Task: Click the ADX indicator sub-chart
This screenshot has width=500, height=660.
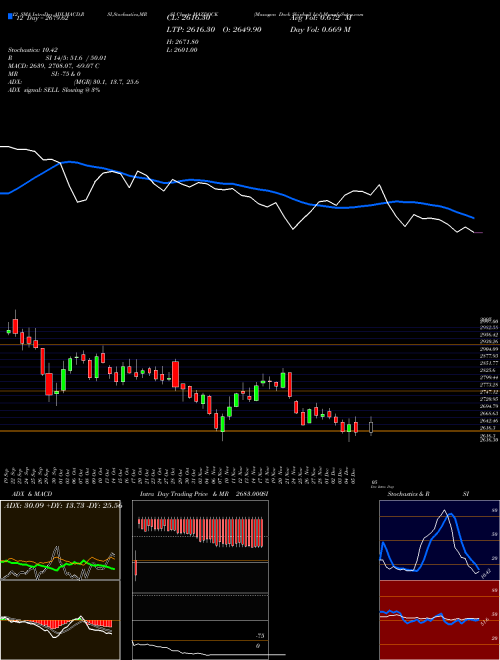Action: [60, 540]
